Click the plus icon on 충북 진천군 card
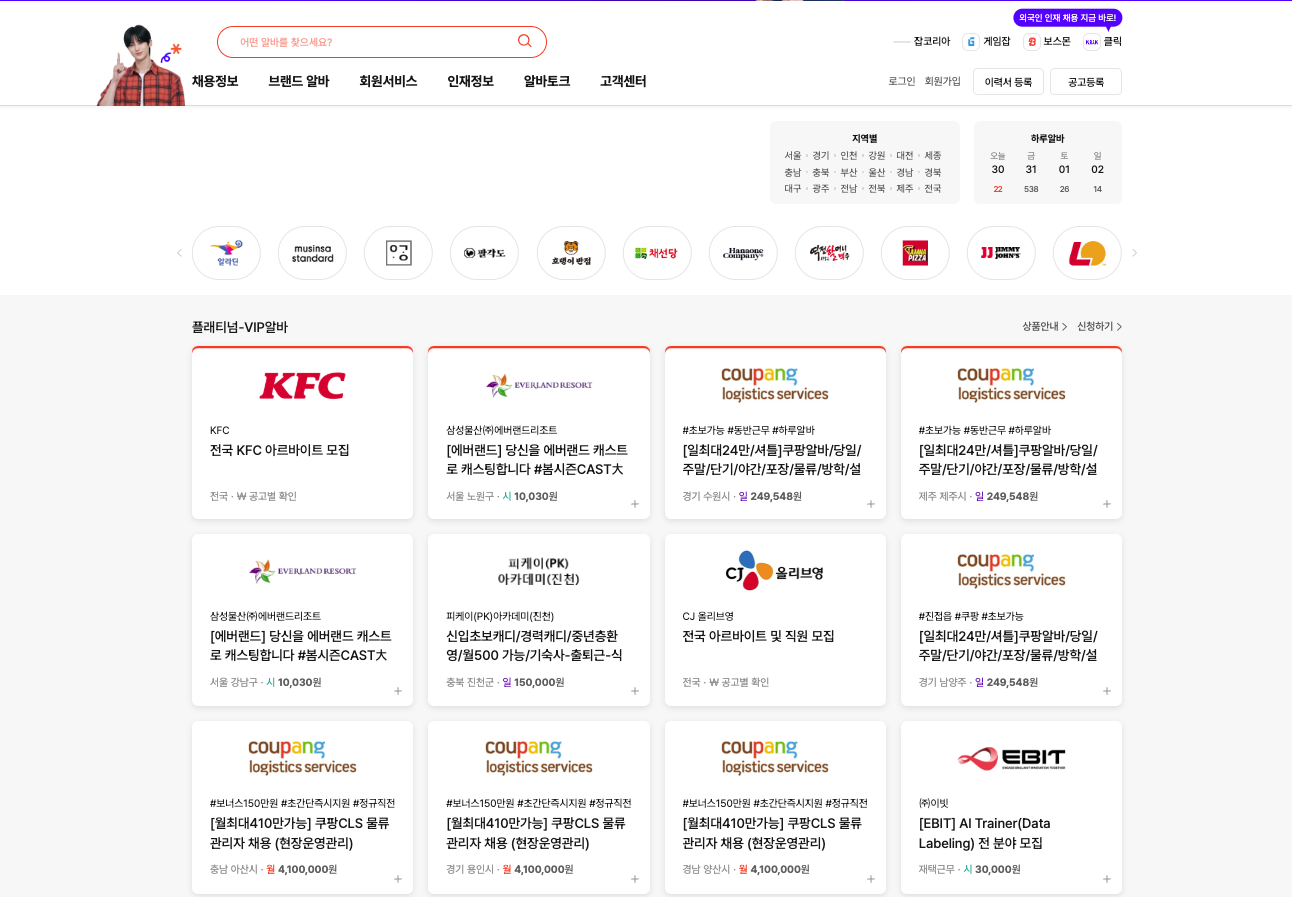 [x=635, y=691]
